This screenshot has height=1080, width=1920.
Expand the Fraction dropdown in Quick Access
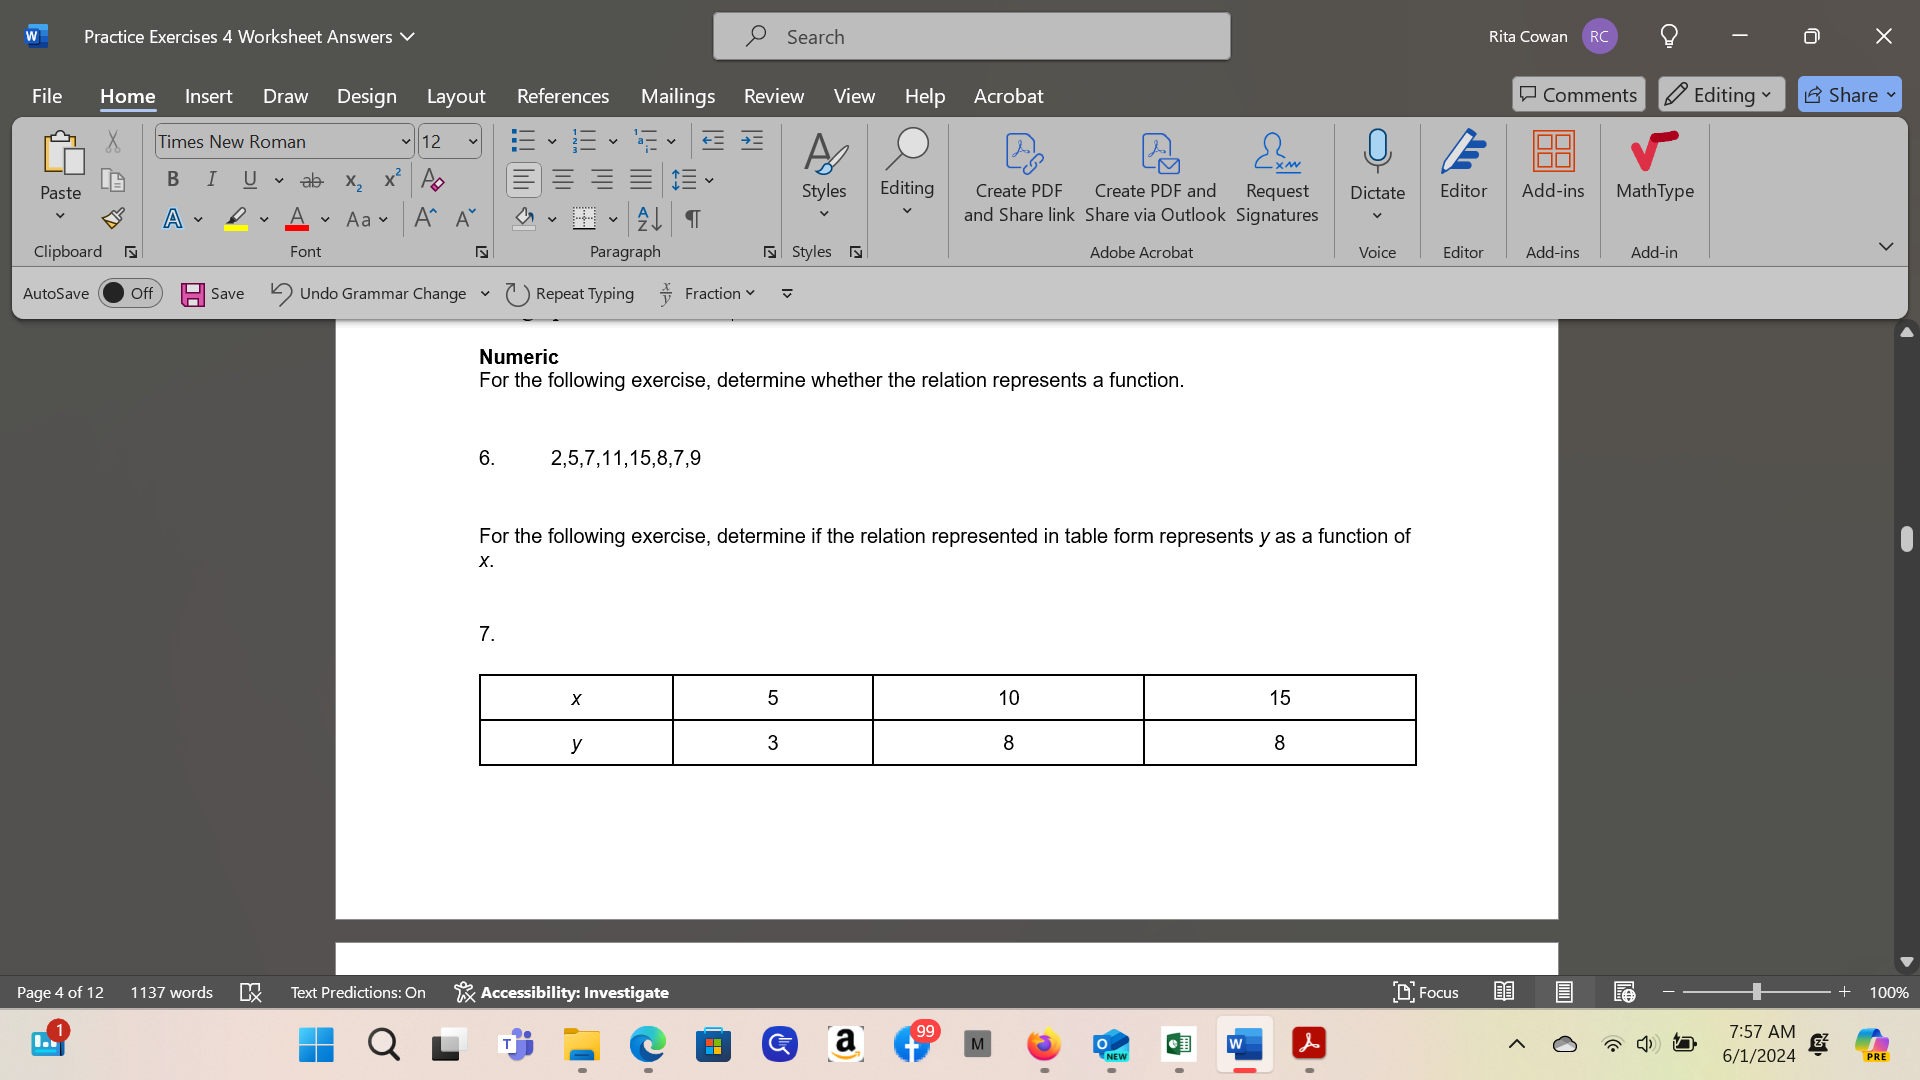coord(750,294)
